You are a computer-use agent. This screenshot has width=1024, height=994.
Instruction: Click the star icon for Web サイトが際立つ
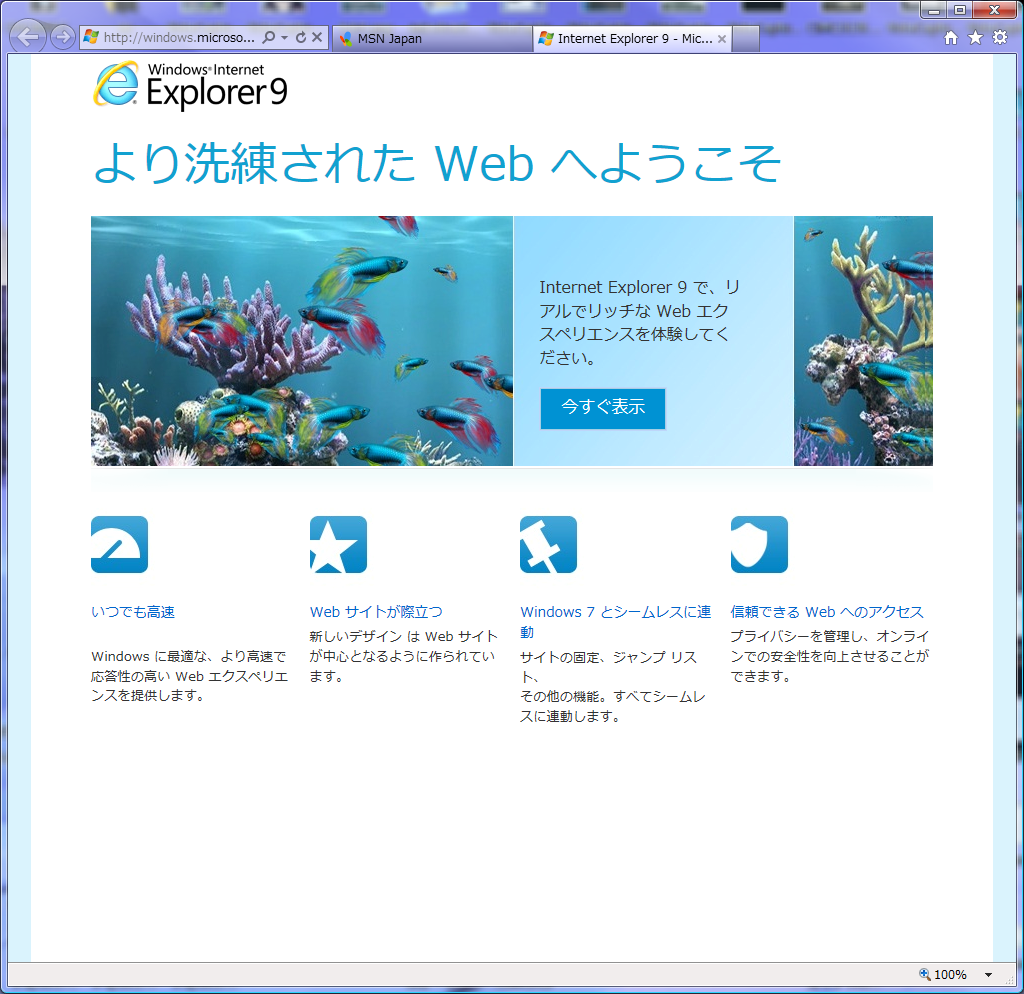pos(338,545)
